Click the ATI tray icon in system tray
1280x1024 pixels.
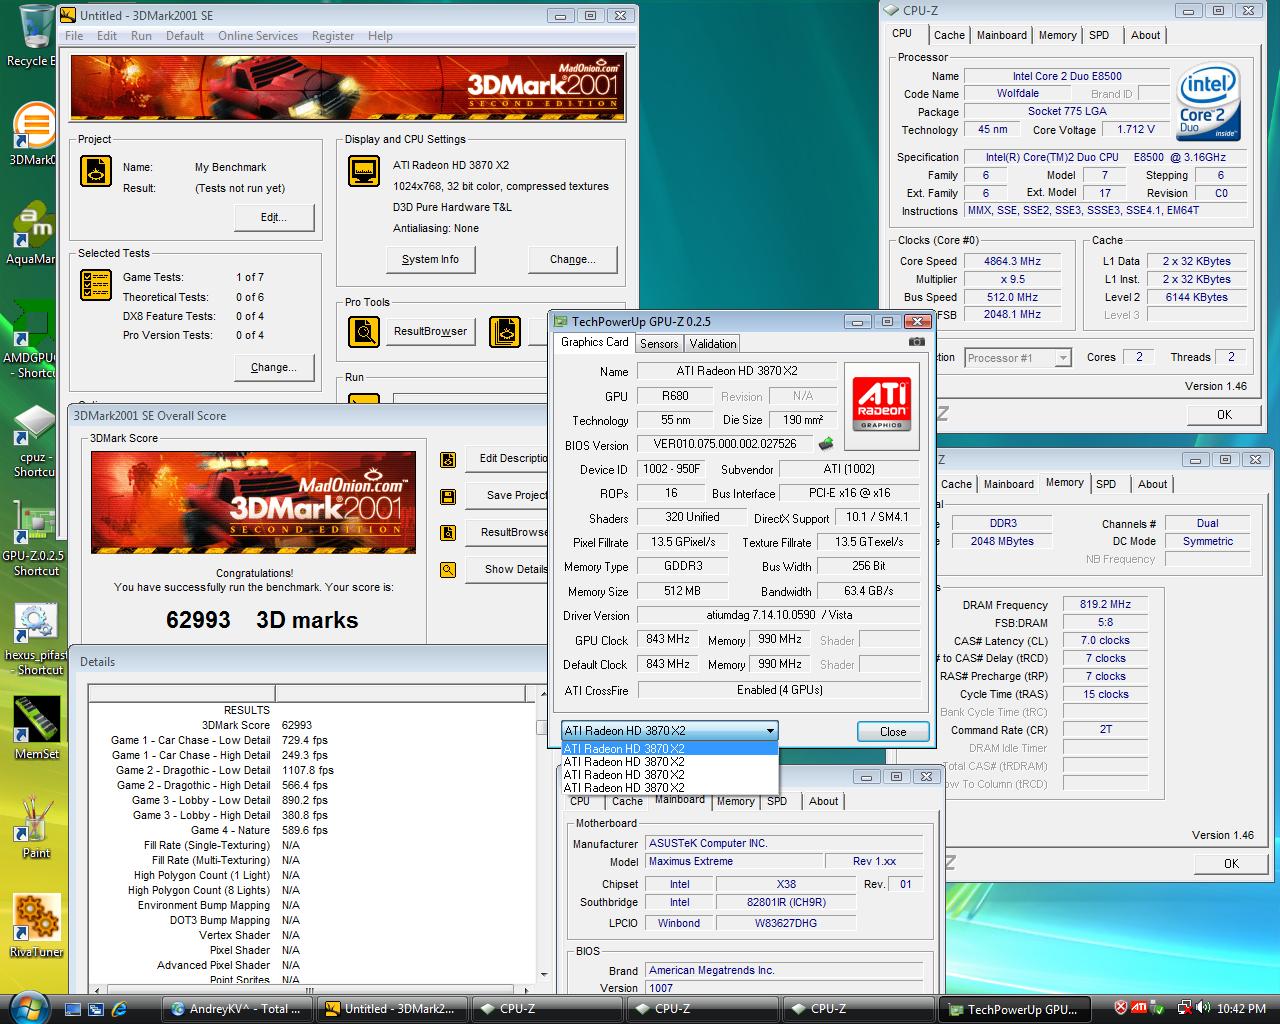coord(1139,1009)
